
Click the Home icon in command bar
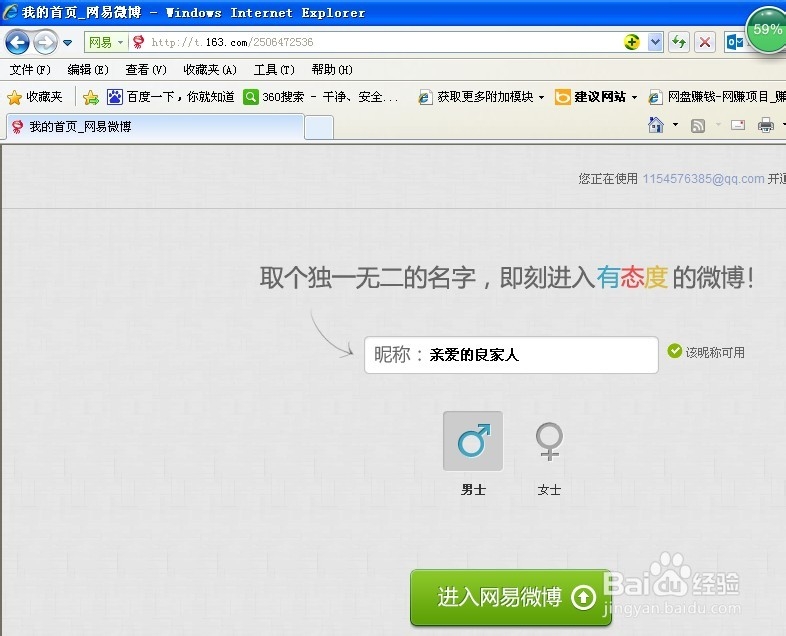tap(656, 125)
